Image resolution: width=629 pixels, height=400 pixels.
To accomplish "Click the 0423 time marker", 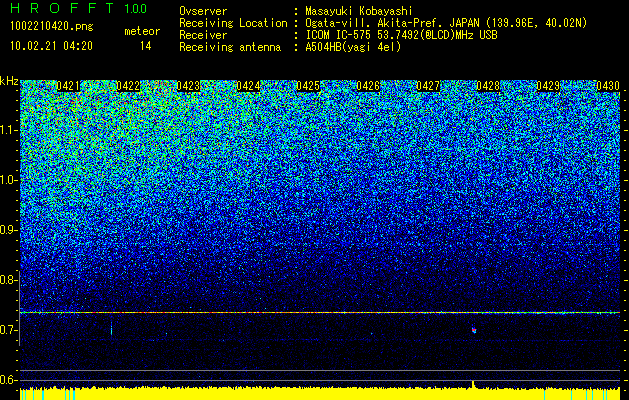I will (x=188, y=86).
